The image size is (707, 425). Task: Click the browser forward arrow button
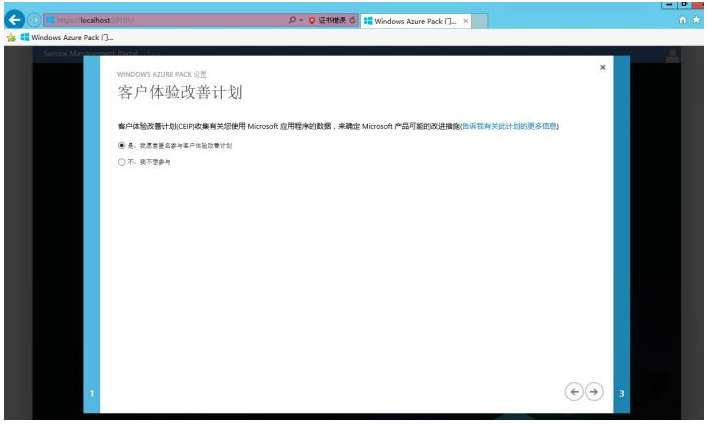(34, 20)
